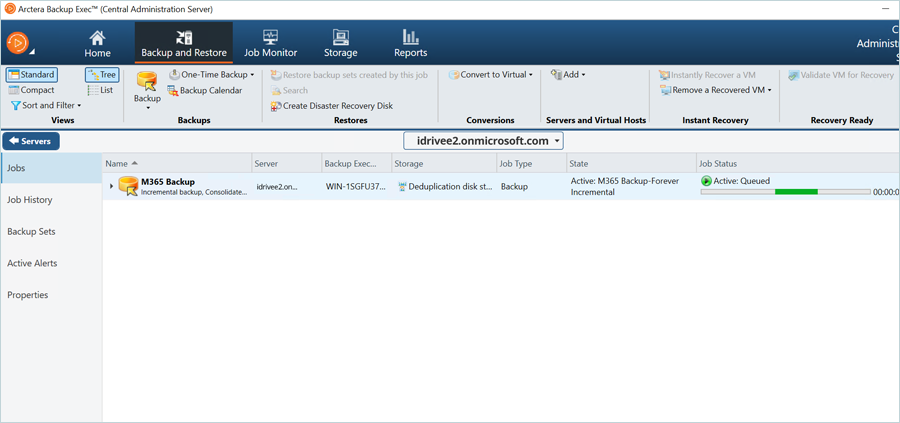This screenshot has height=423, width=900.
Task: Click the Backup Exec orange logo button
Action: pos(18,43)
